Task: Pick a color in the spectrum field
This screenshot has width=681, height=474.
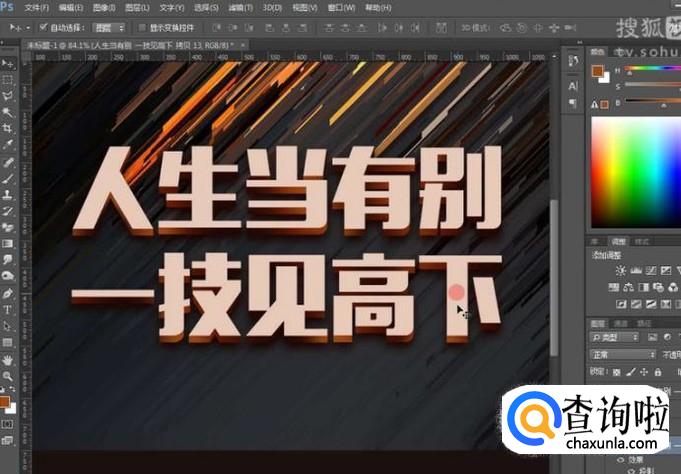Action: click(636, 172)
